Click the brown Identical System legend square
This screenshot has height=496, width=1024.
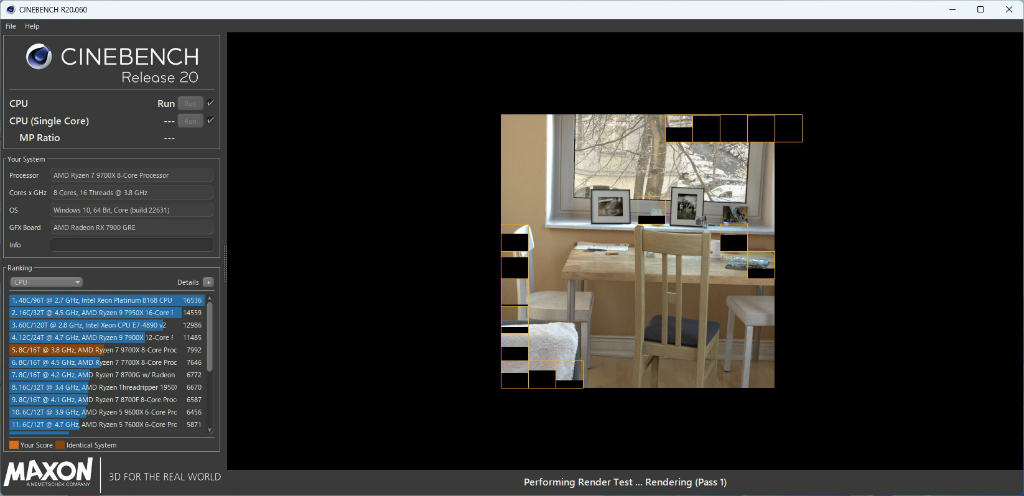pyautogui.click(x=60, y=445)
